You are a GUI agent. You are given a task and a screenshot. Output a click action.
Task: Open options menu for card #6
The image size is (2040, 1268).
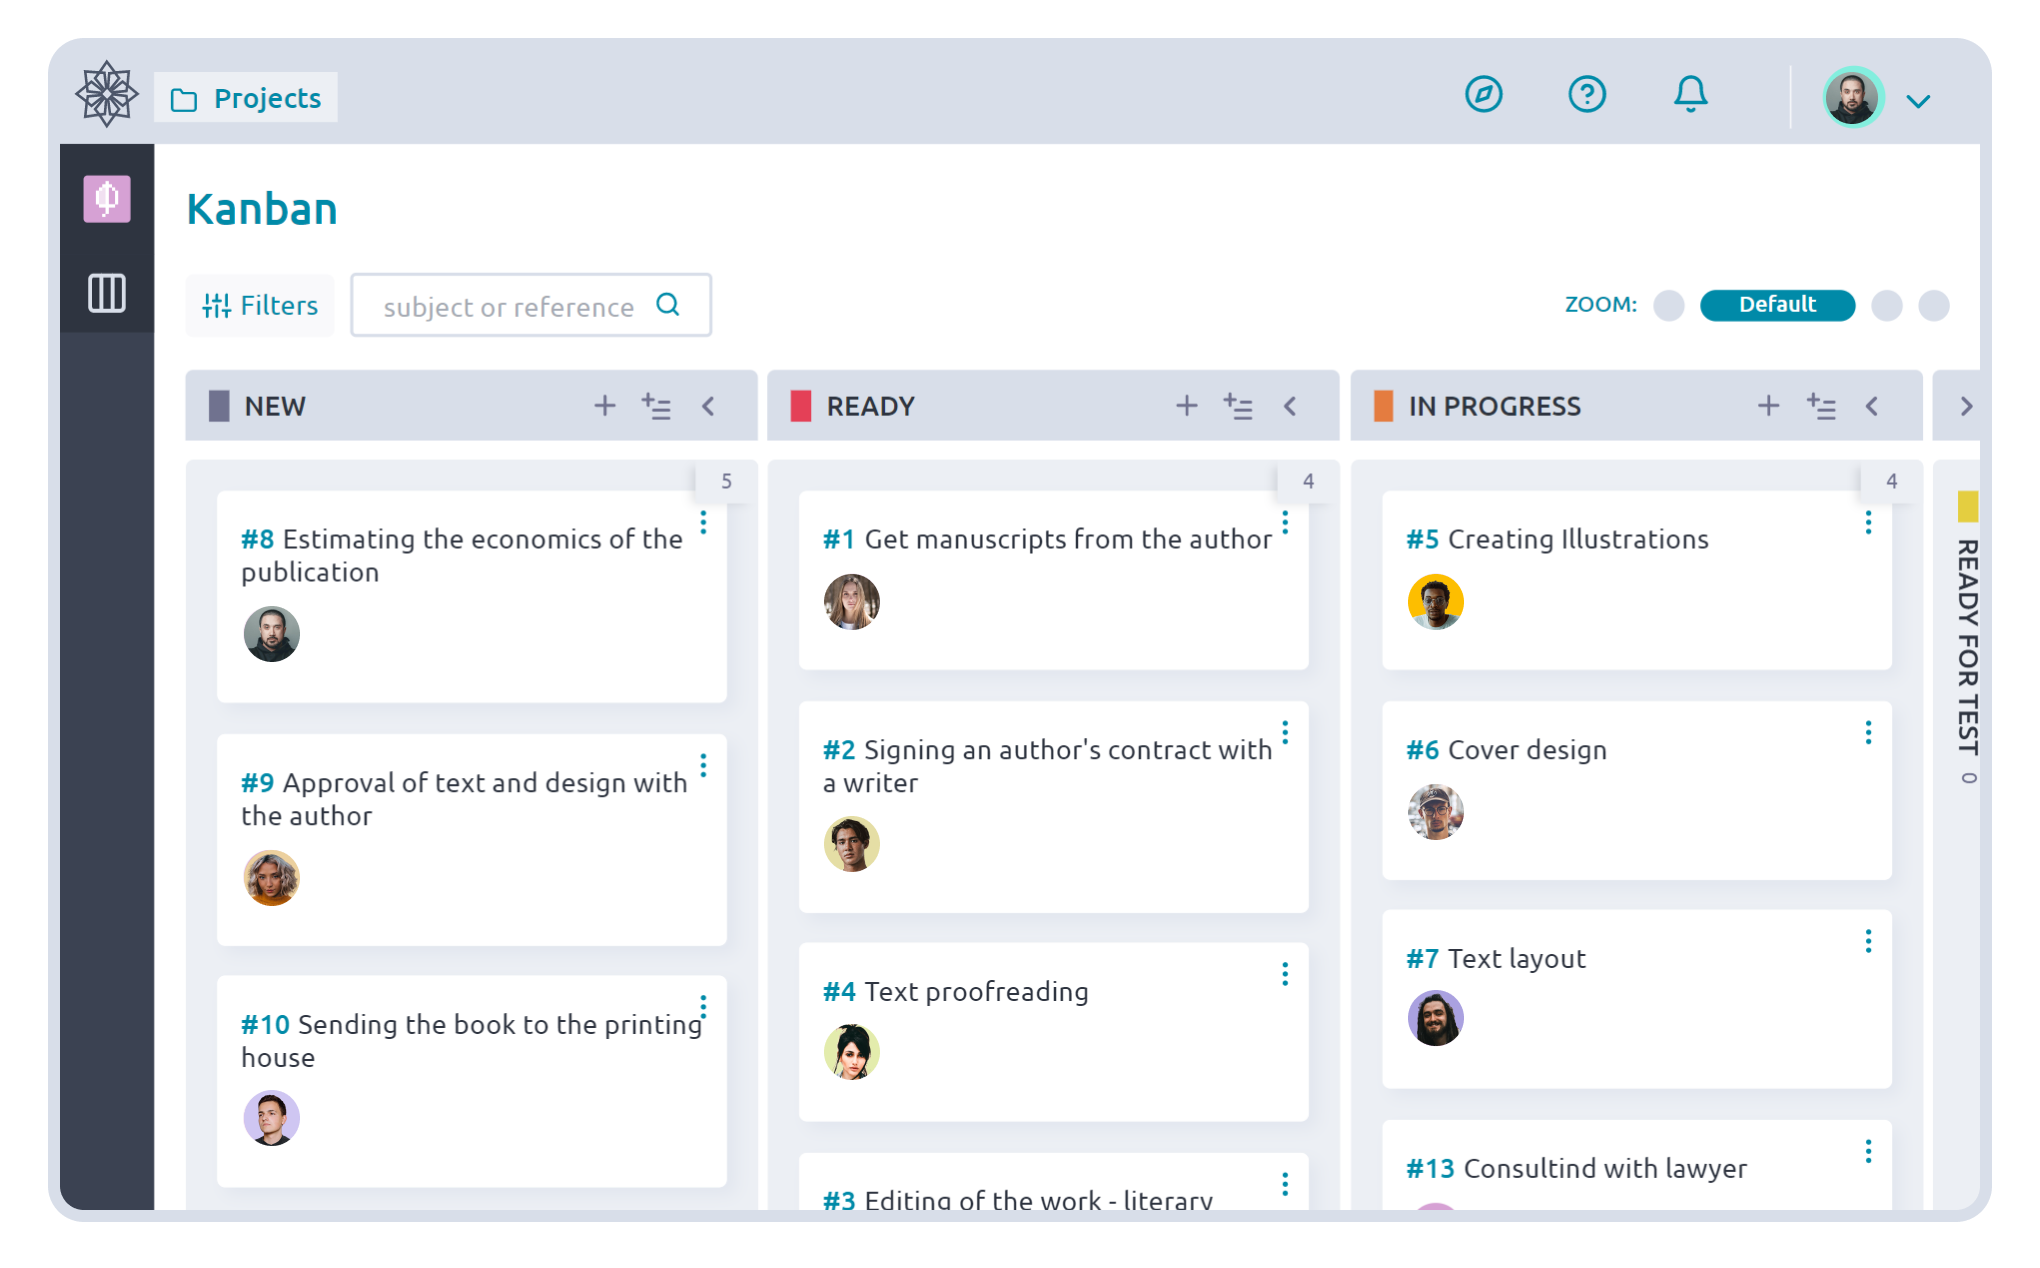click(1867, 733)
